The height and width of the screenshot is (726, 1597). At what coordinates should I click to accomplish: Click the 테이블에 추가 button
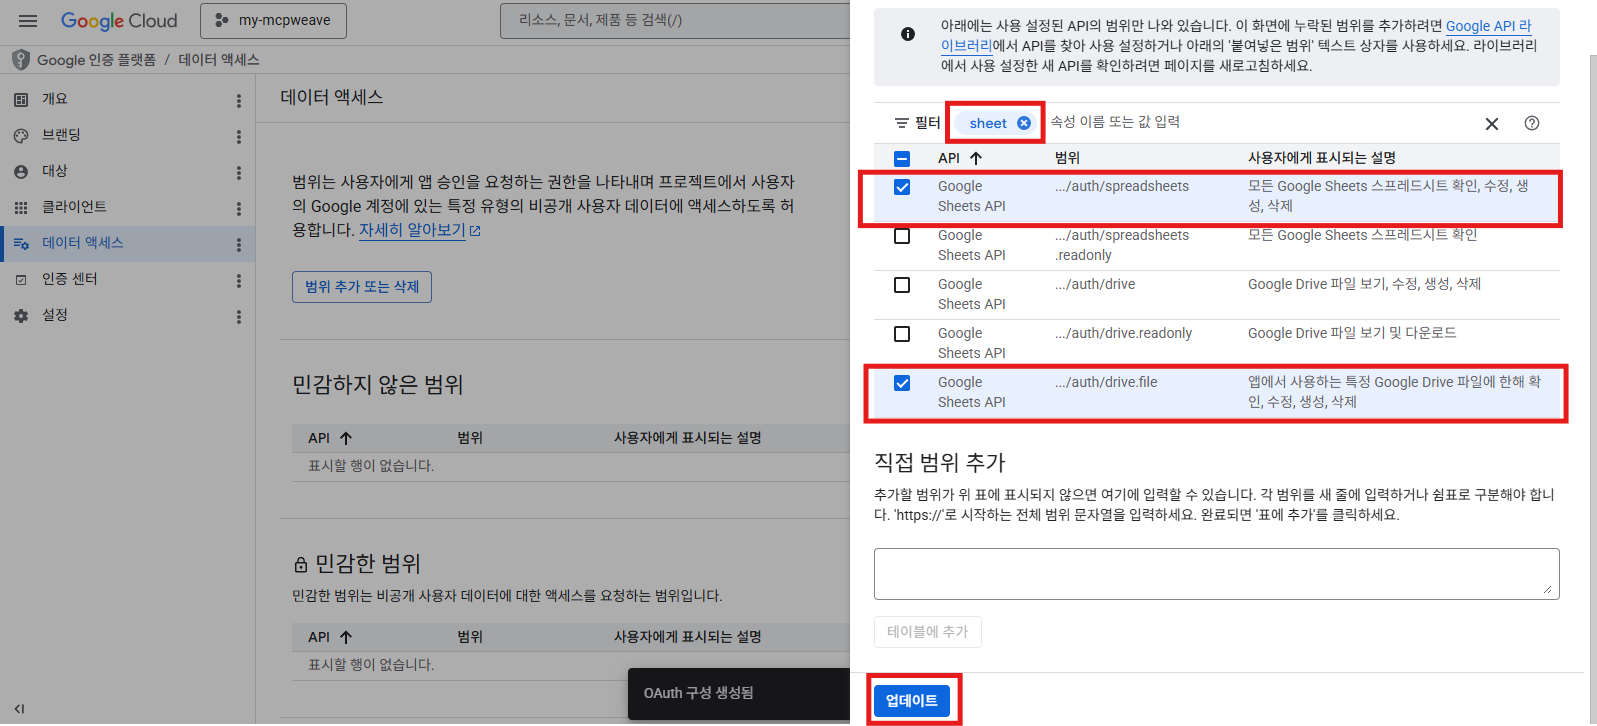(927, 632)
